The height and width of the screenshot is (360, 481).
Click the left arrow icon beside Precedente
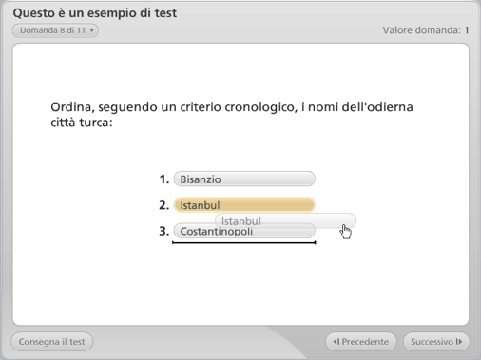336,342
